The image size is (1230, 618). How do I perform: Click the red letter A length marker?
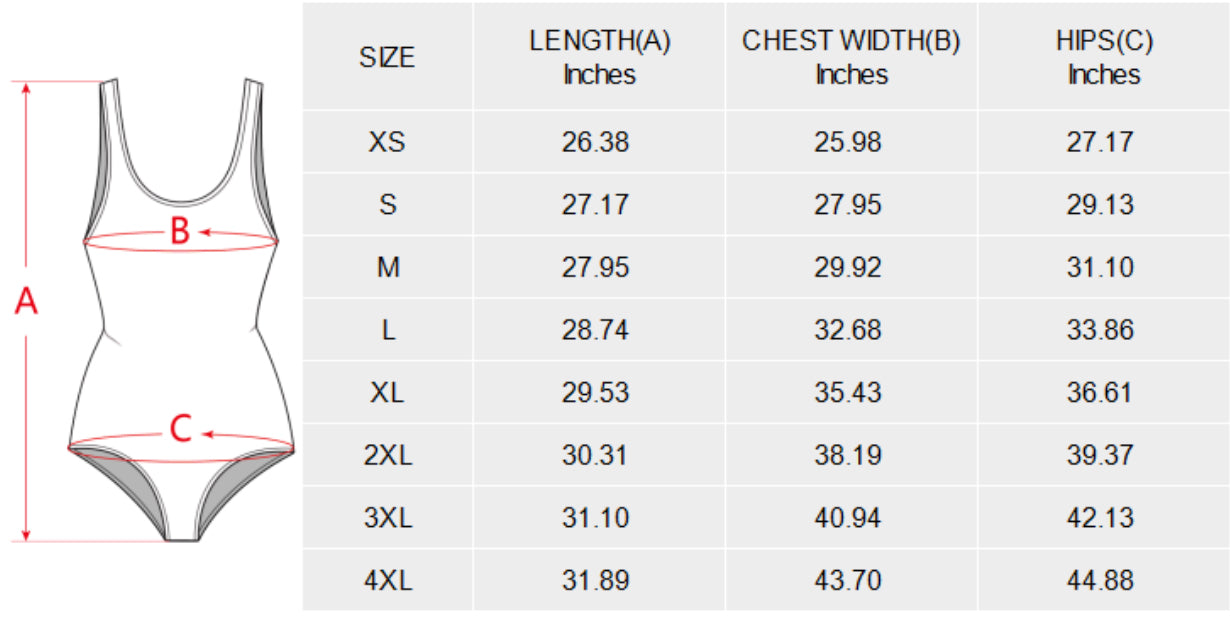tap(26, 300)
